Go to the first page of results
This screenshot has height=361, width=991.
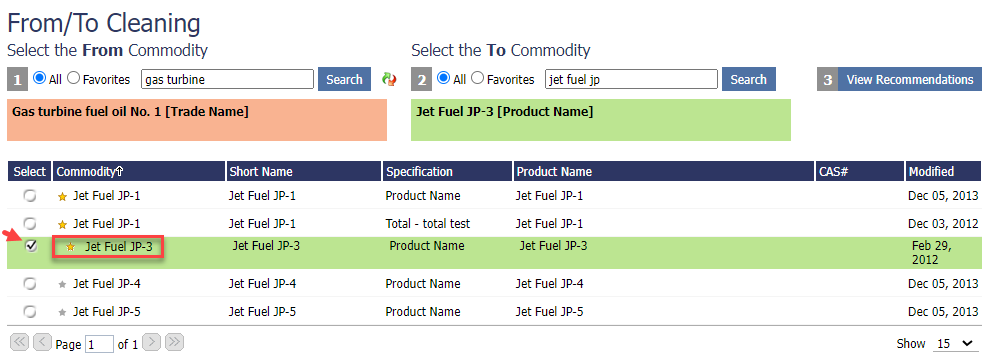pyautogui.click(x=20, y=343)
